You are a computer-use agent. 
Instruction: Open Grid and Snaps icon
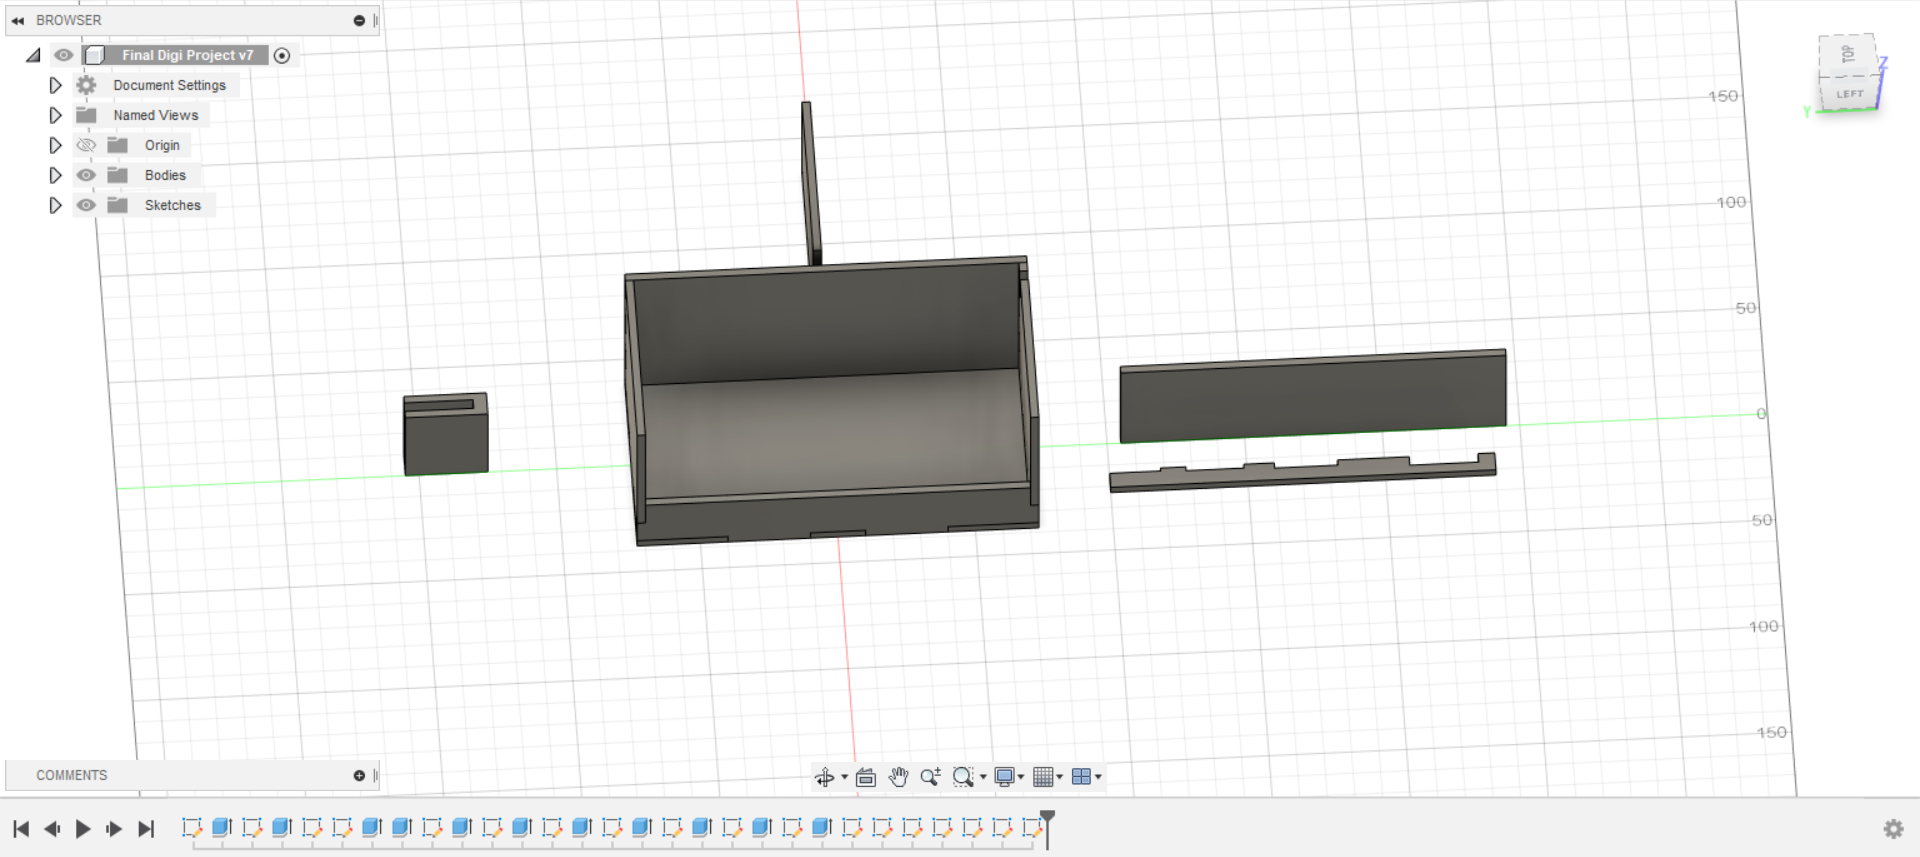(x=1044, y=777)
